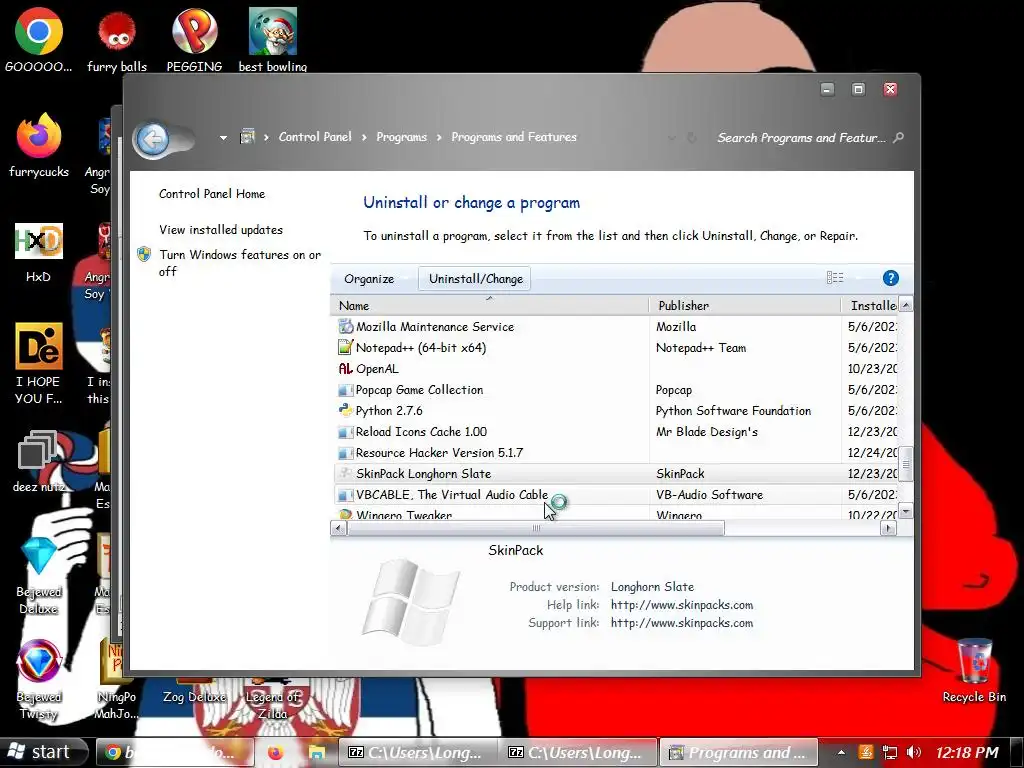Image resolution: width=1024 pixels, height=768 pixels.
Task: Click the 12:18 PM taskbar clock
Action: pos(967,752)
